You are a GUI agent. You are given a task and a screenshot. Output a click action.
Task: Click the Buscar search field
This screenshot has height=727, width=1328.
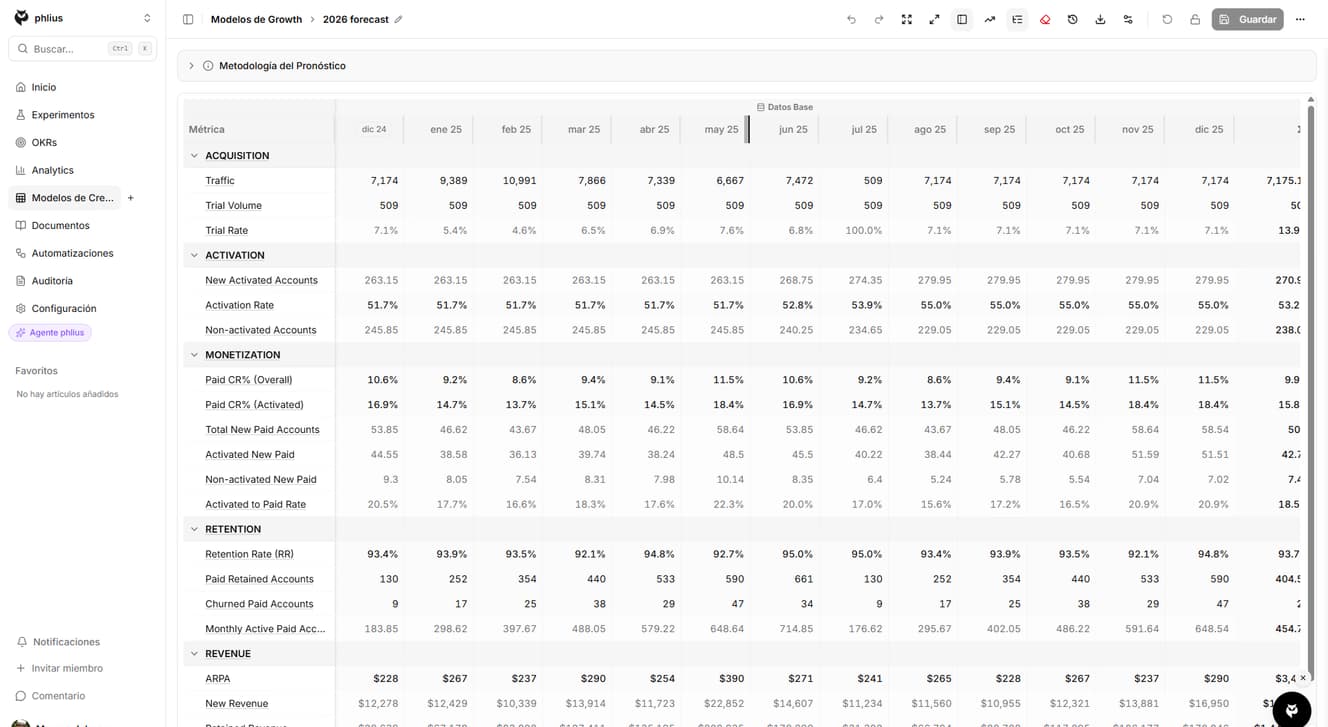[68, 49]
